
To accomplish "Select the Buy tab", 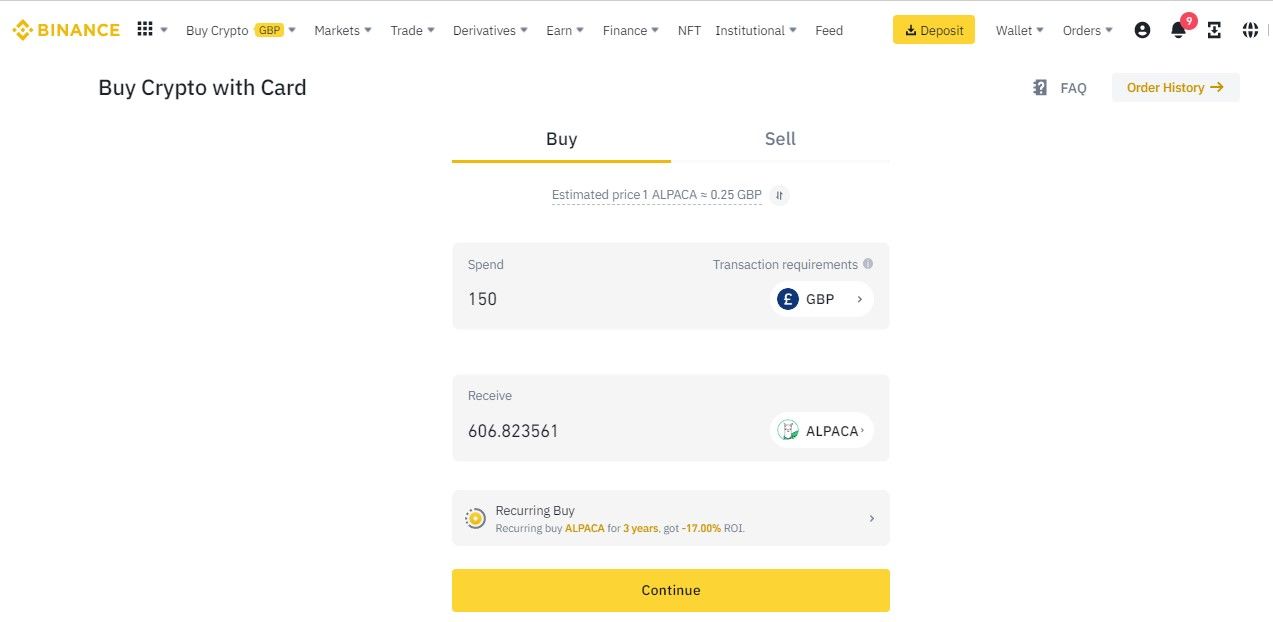I will click(x=561, y=139).
